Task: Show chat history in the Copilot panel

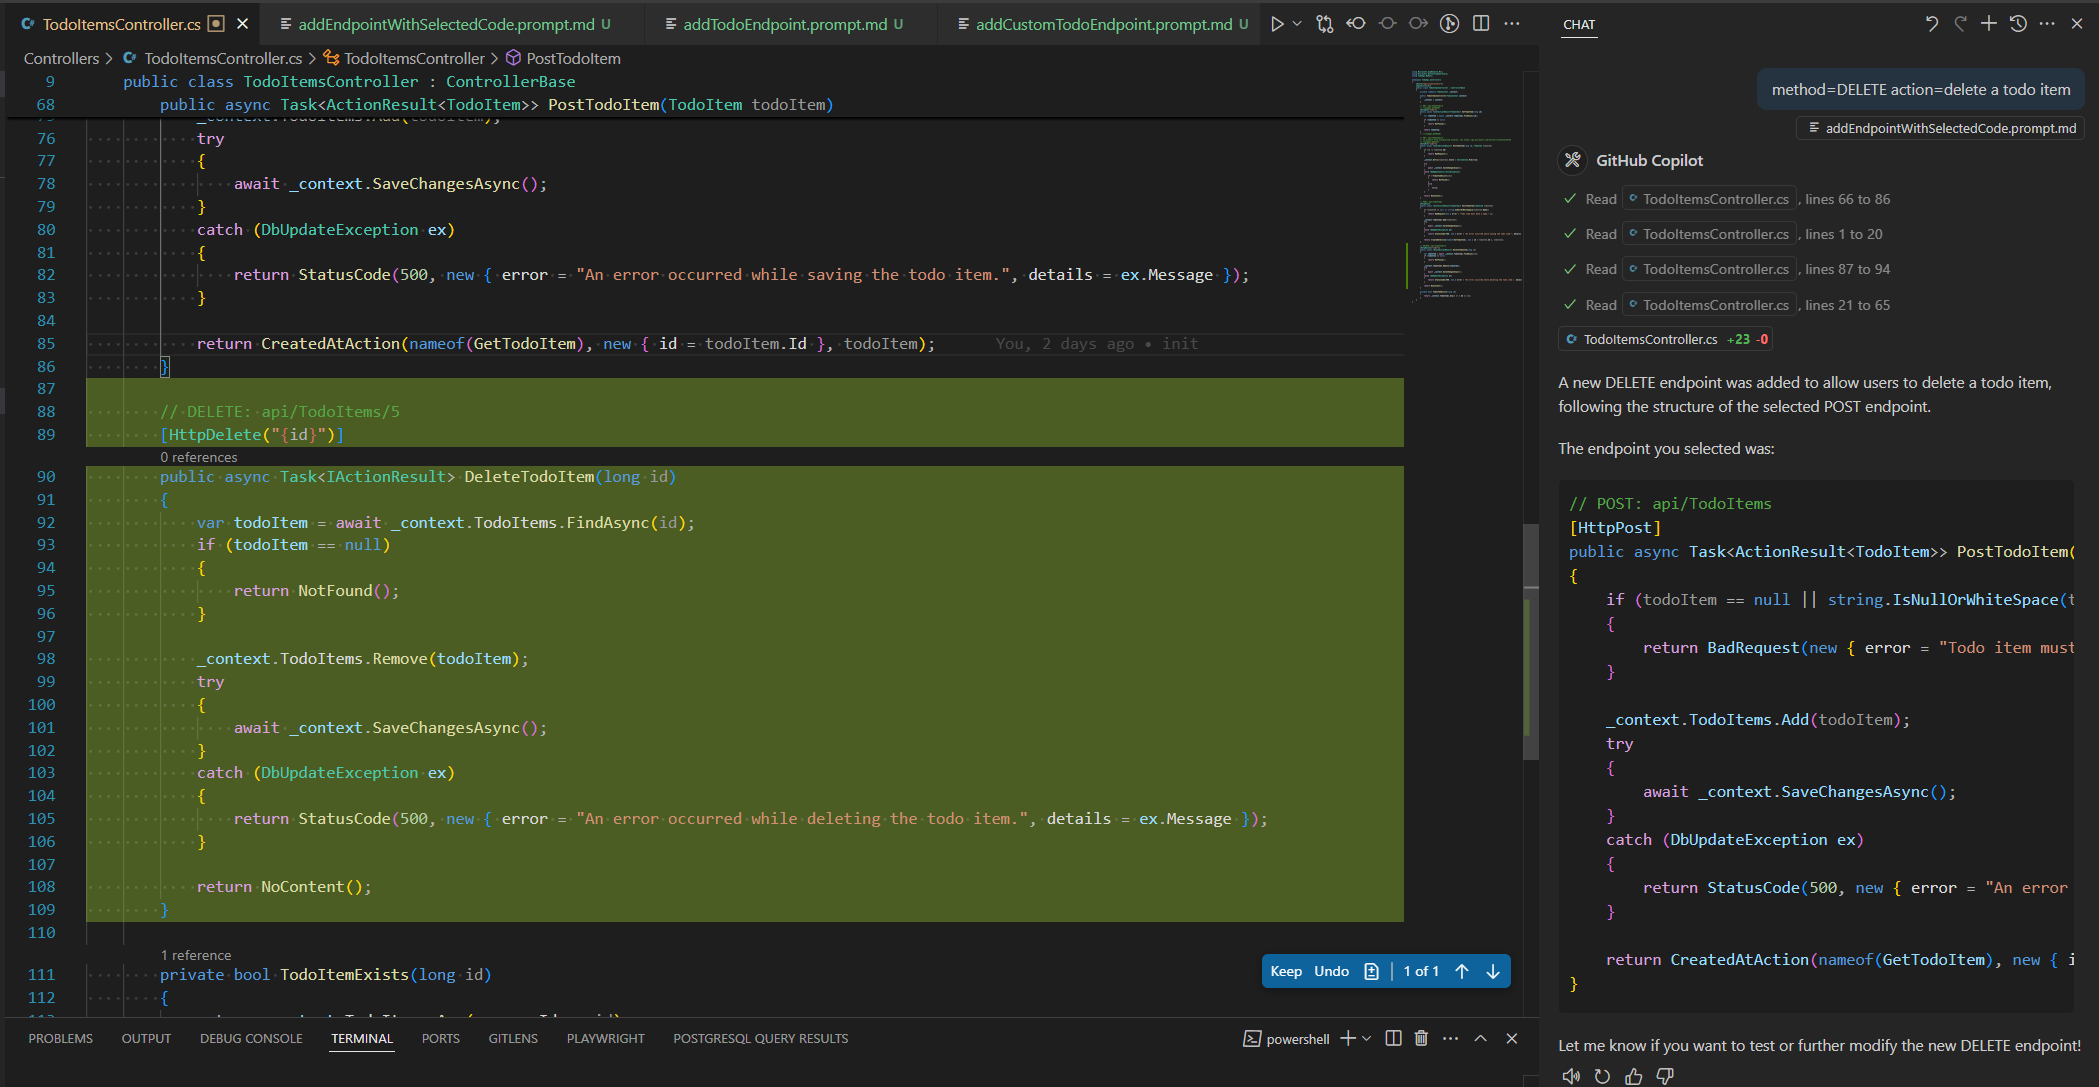Action: coord(2017,23)
